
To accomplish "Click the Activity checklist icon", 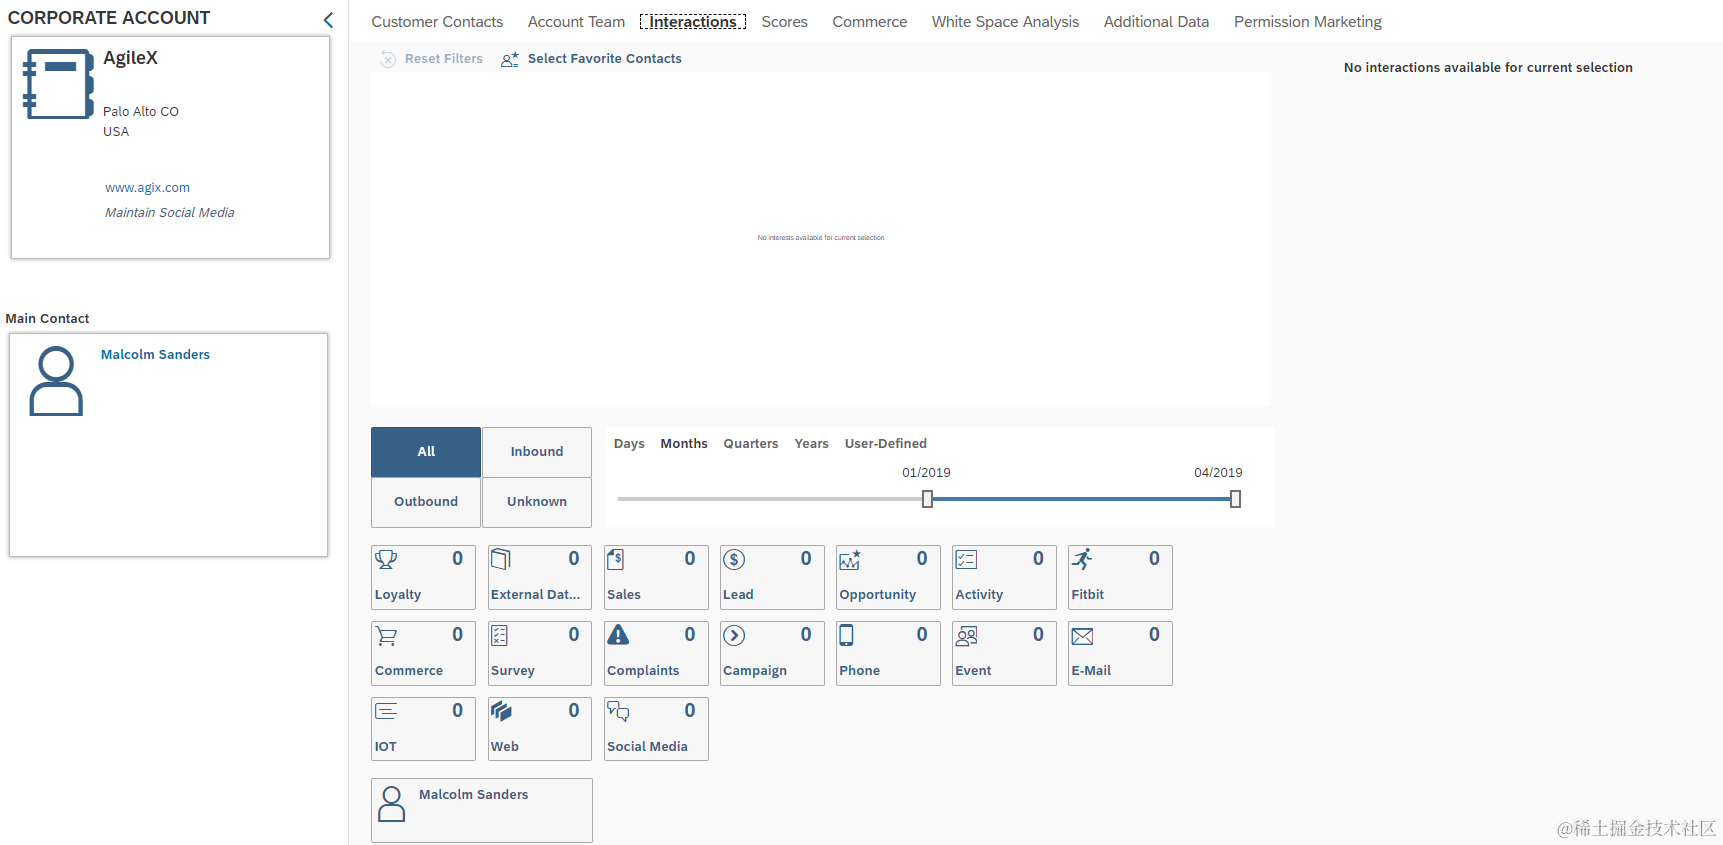I will pos(966,560).
